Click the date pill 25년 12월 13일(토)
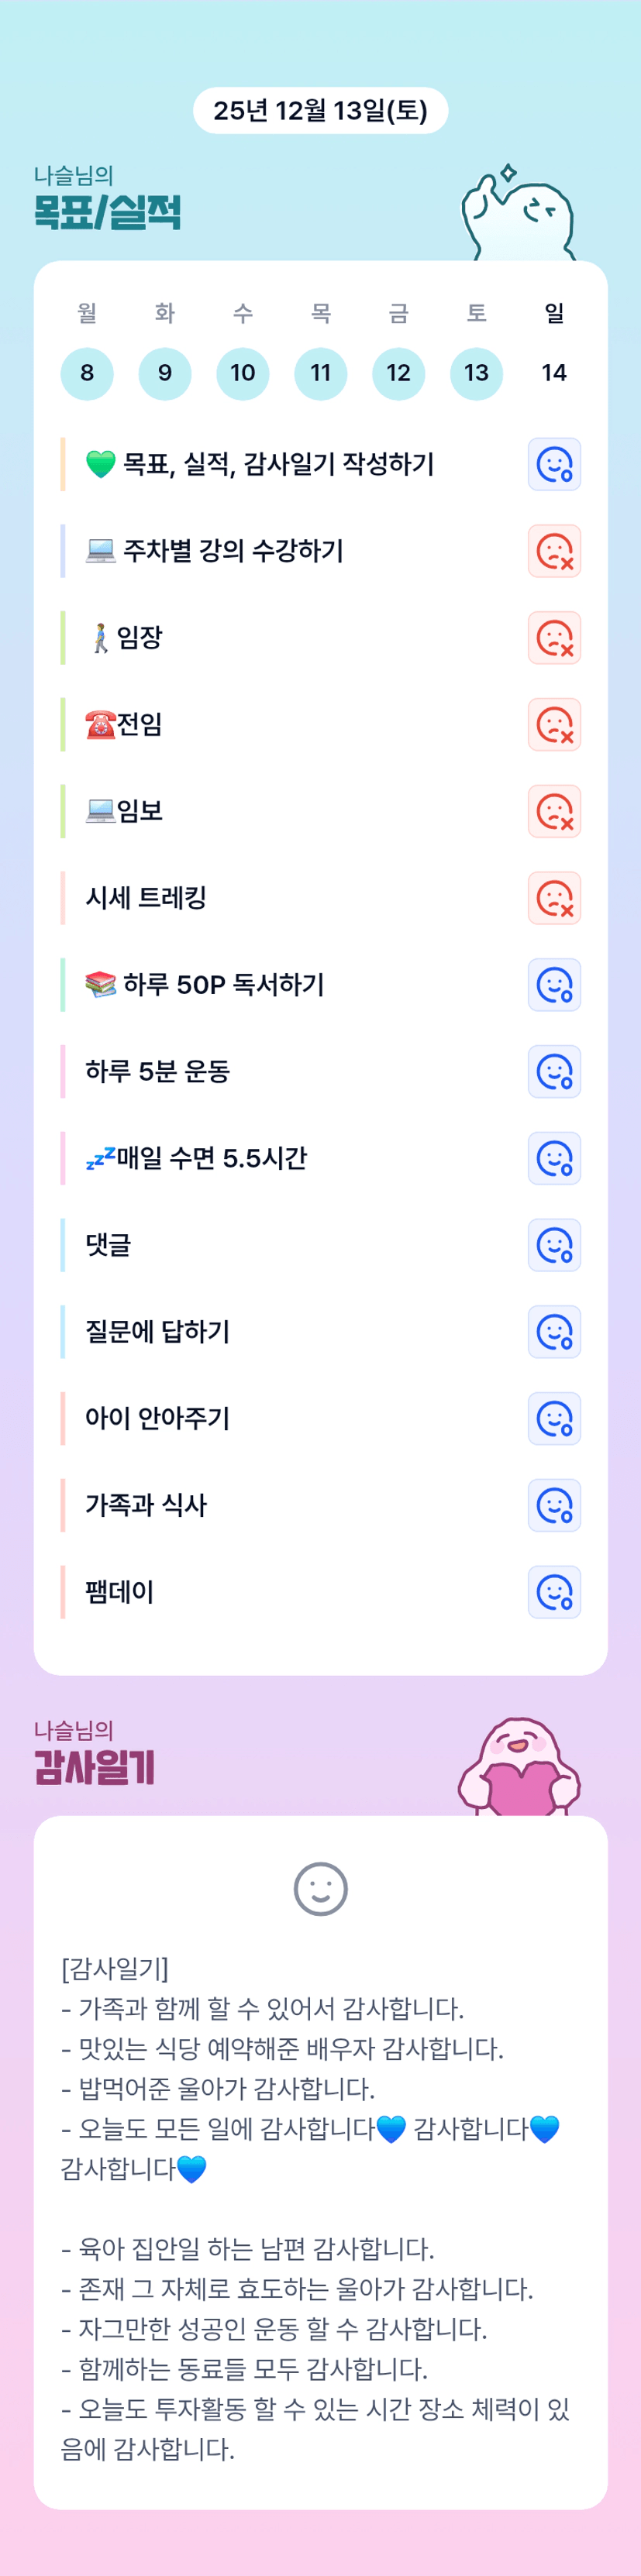641x2576 pixels. (320, 110)
